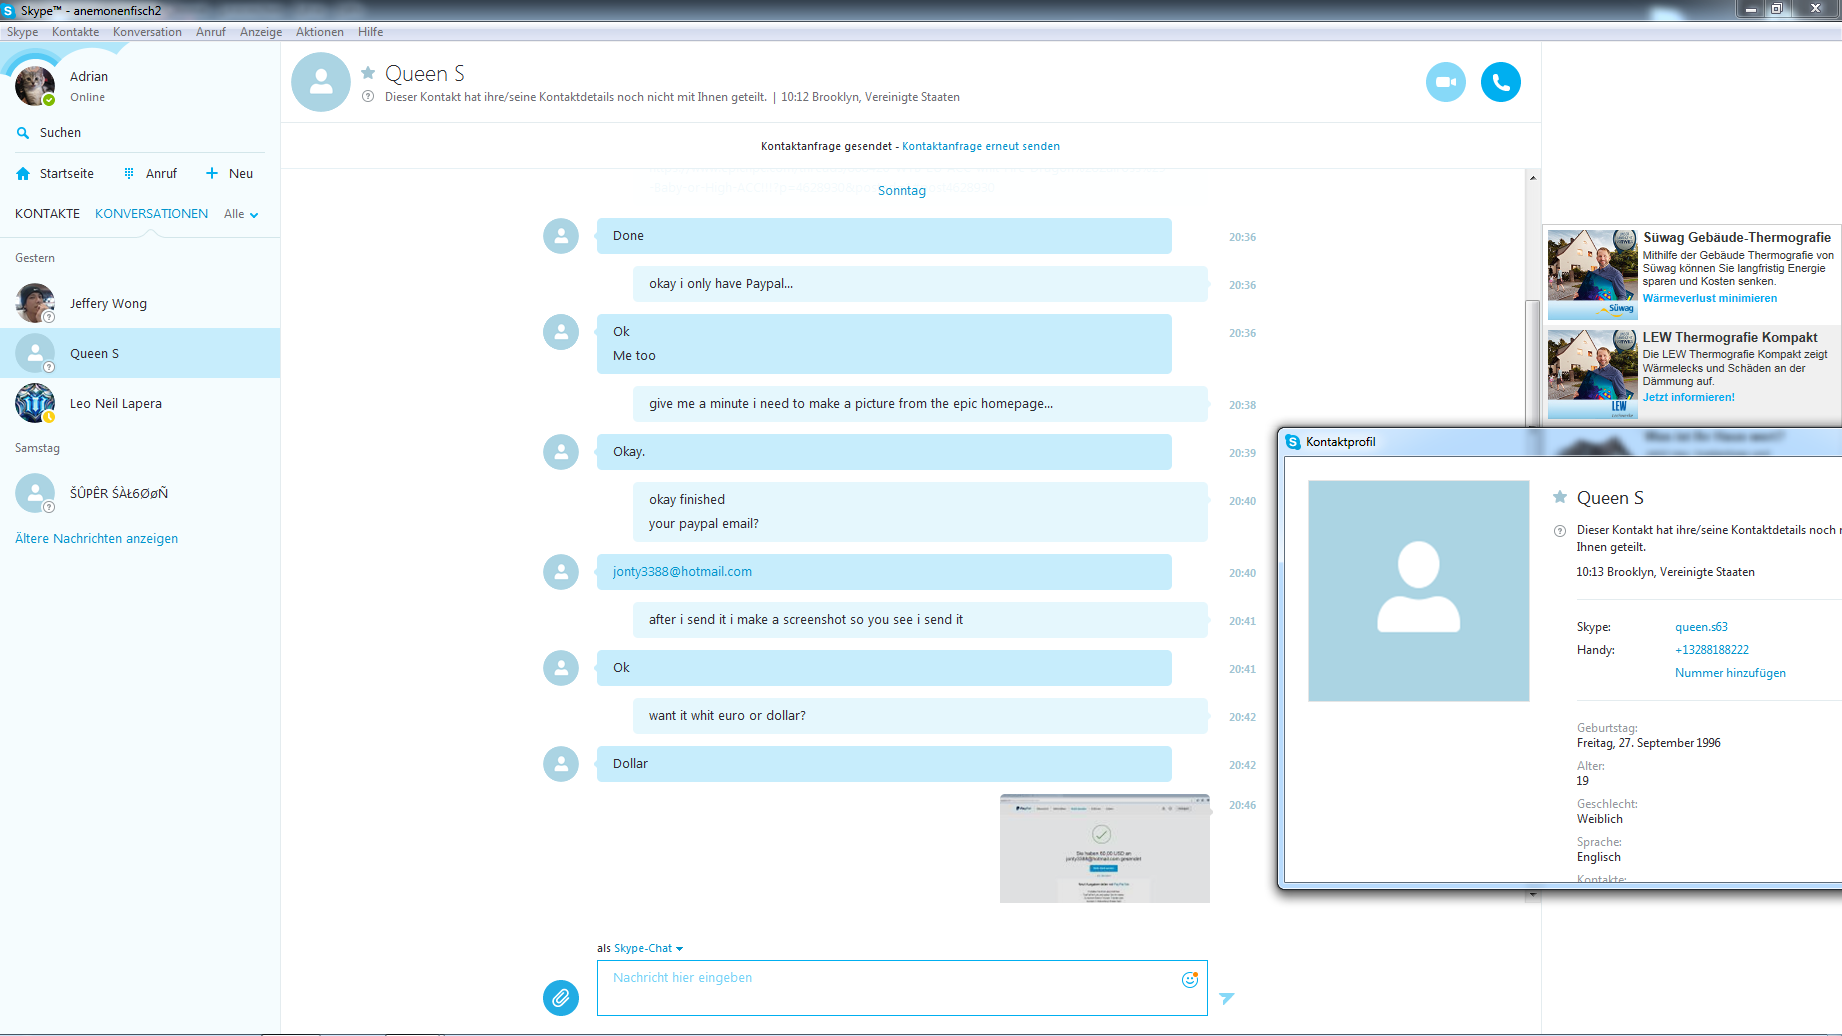The height and width of the screenshot is (1036, 1842).
Task: Click Adrian's profile avatar
Action: 35,85
